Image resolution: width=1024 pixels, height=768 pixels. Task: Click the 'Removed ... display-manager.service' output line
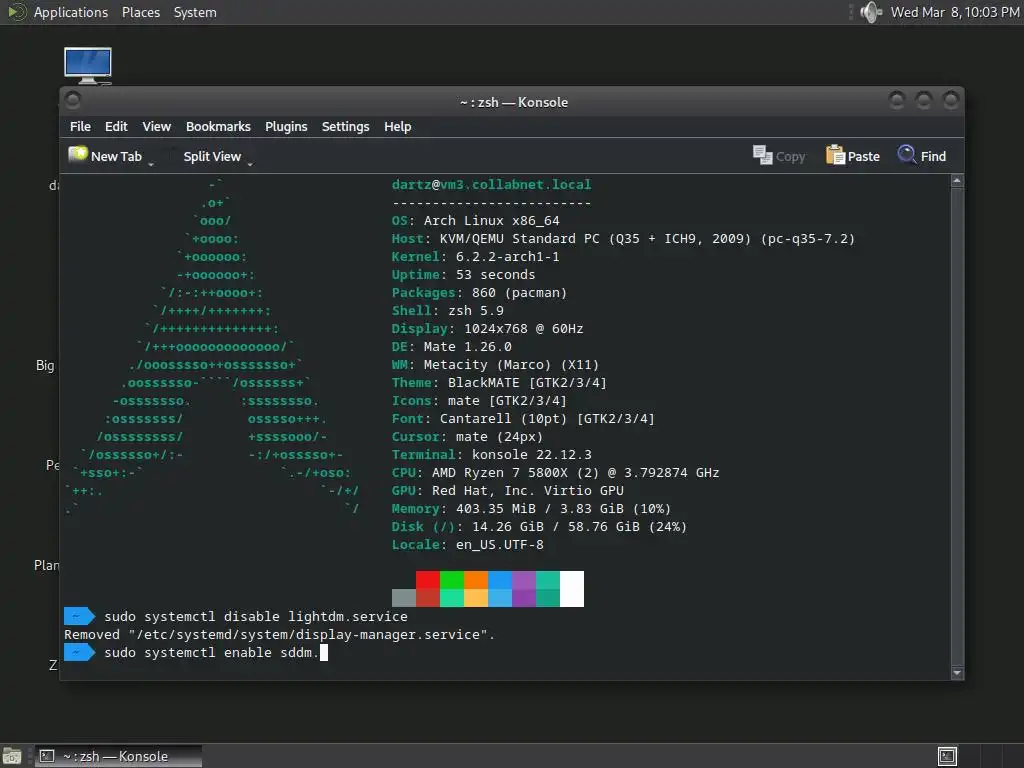280,635
